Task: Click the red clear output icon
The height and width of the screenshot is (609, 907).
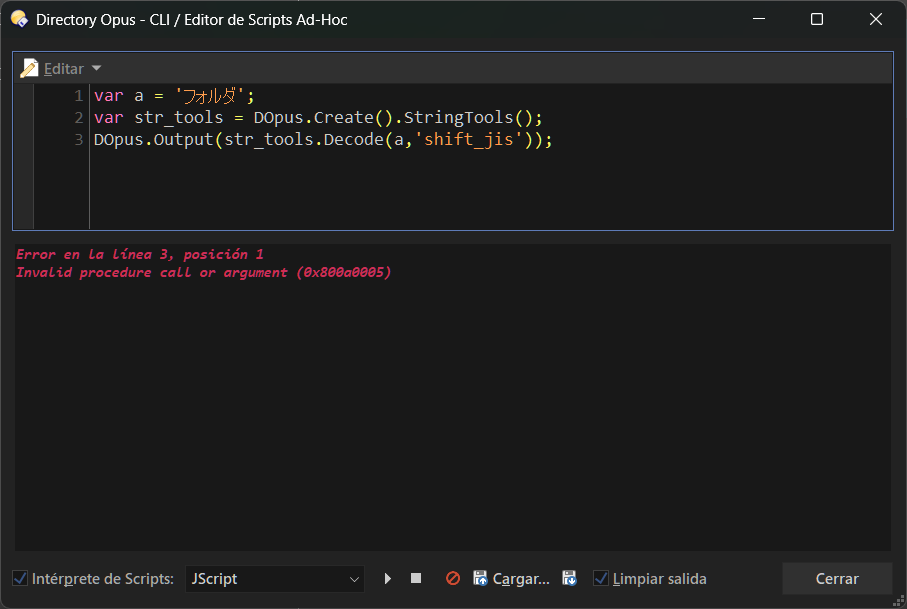Action: tap(453, 578)
